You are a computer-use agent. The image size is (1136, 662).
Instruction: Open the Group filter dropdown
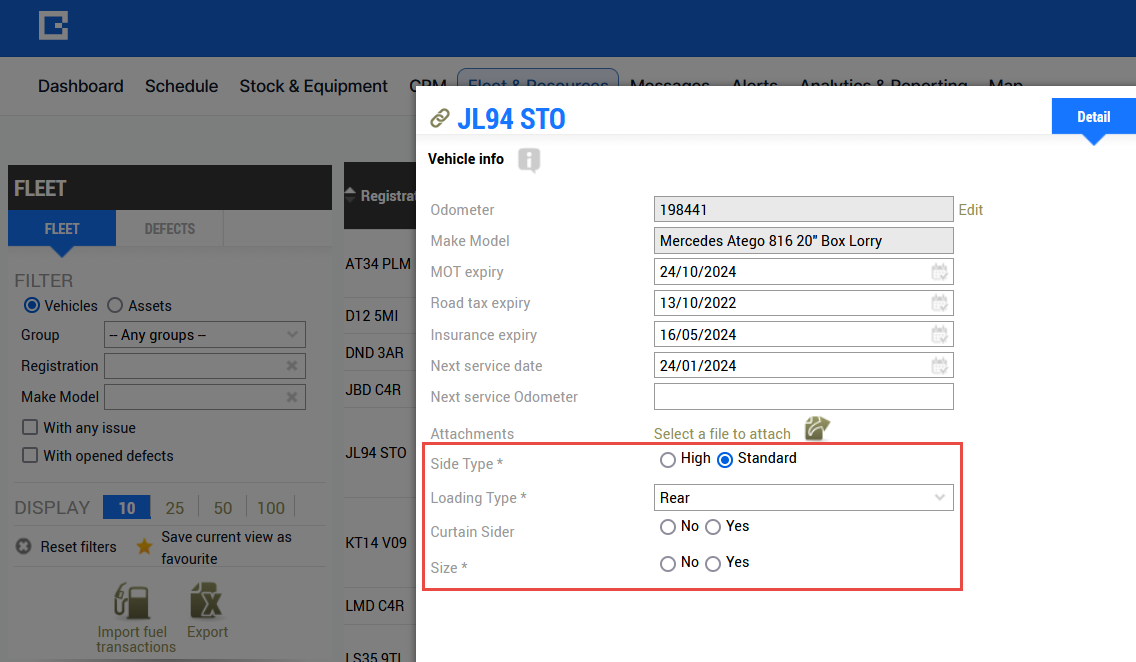[205, 335]
